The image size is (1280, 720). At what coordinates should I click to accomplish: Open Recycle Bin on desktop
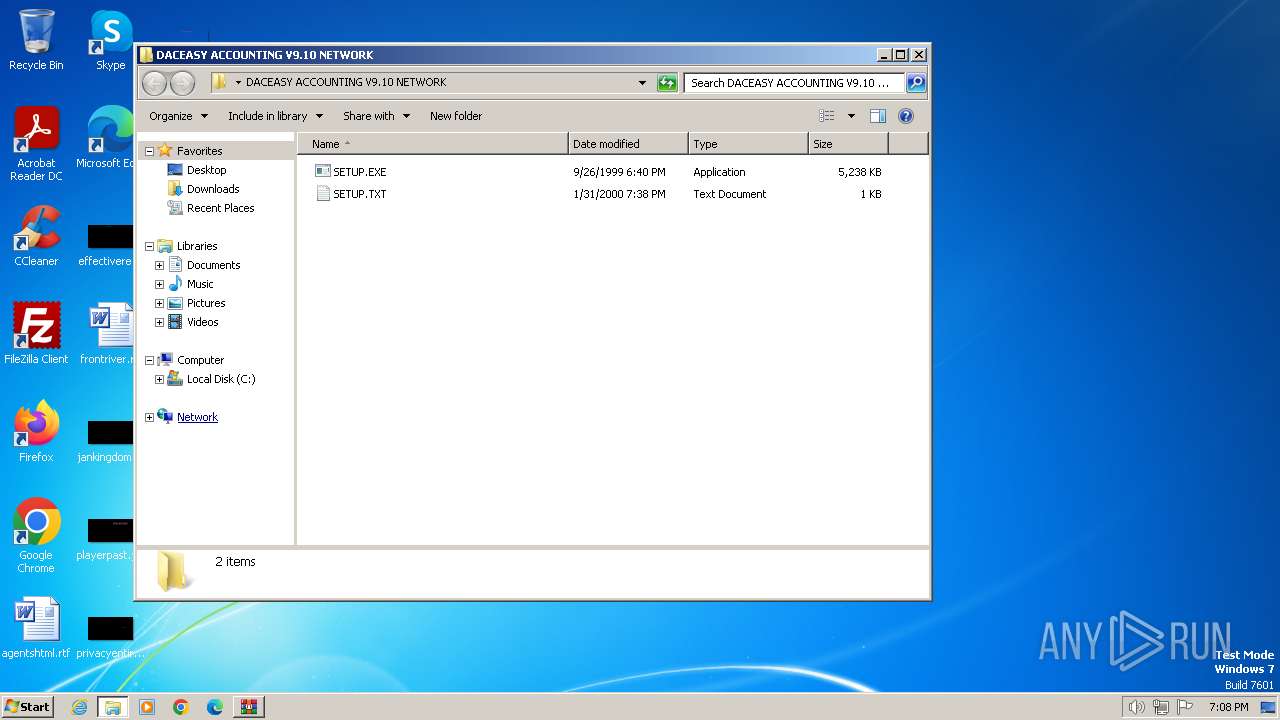(x=36, y=40)
